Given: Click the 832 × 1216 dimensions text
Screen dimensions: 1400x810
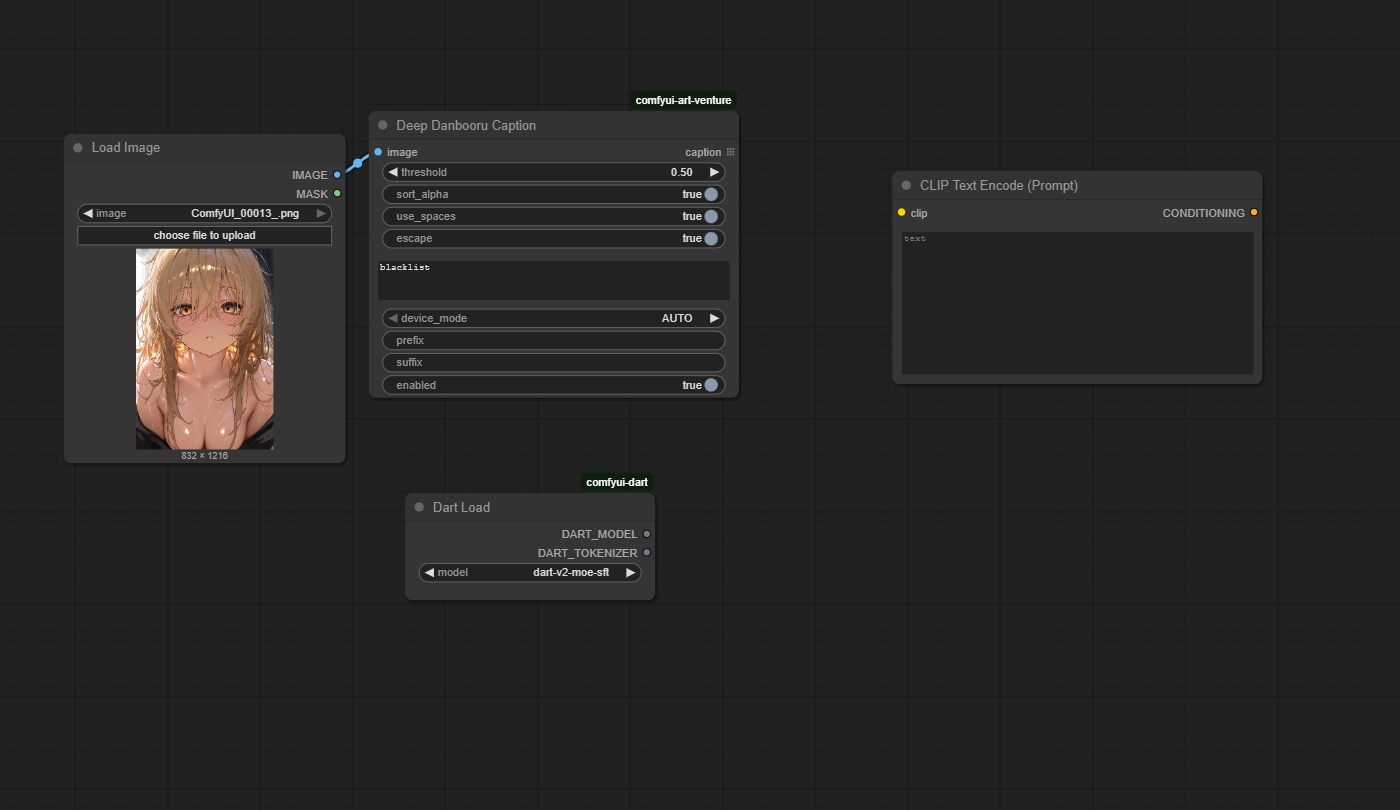Looking at the screenshot, I should [204, 456].
